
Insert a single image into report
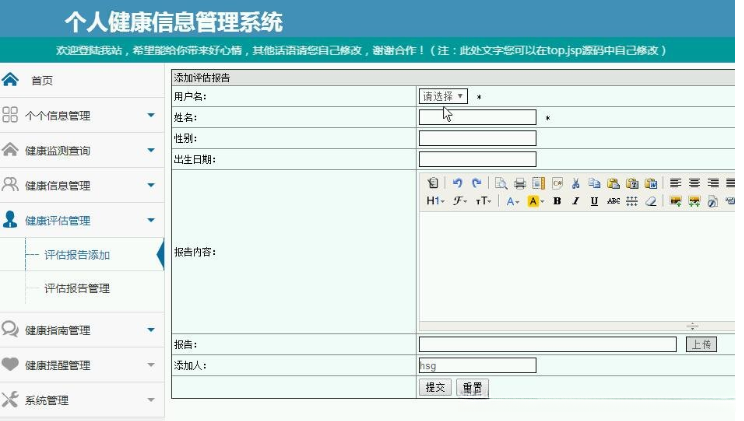[675, 201]
